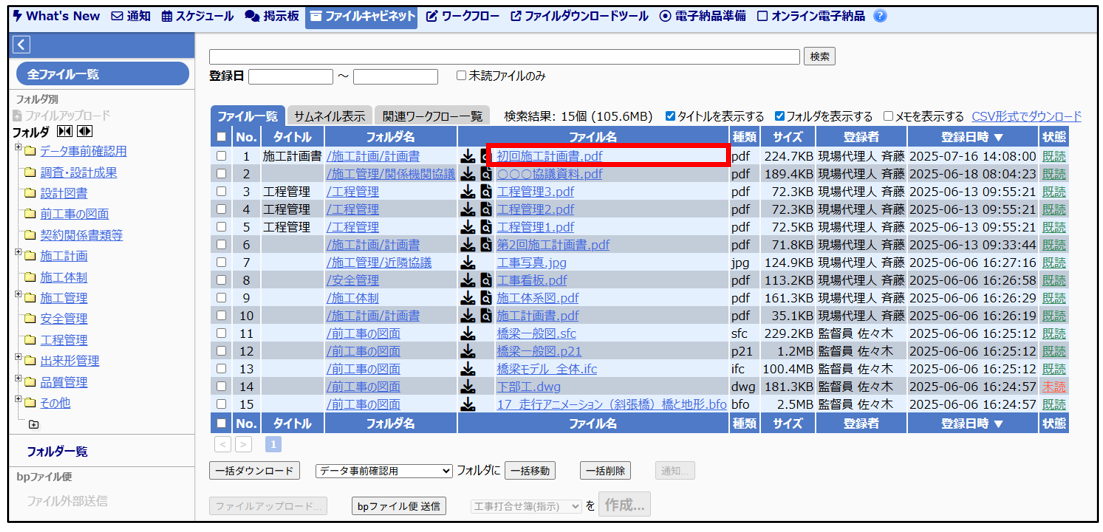Tick the メモを表示する checkbox
This screenshot has height=532, width=1103.
coord(888,117)
